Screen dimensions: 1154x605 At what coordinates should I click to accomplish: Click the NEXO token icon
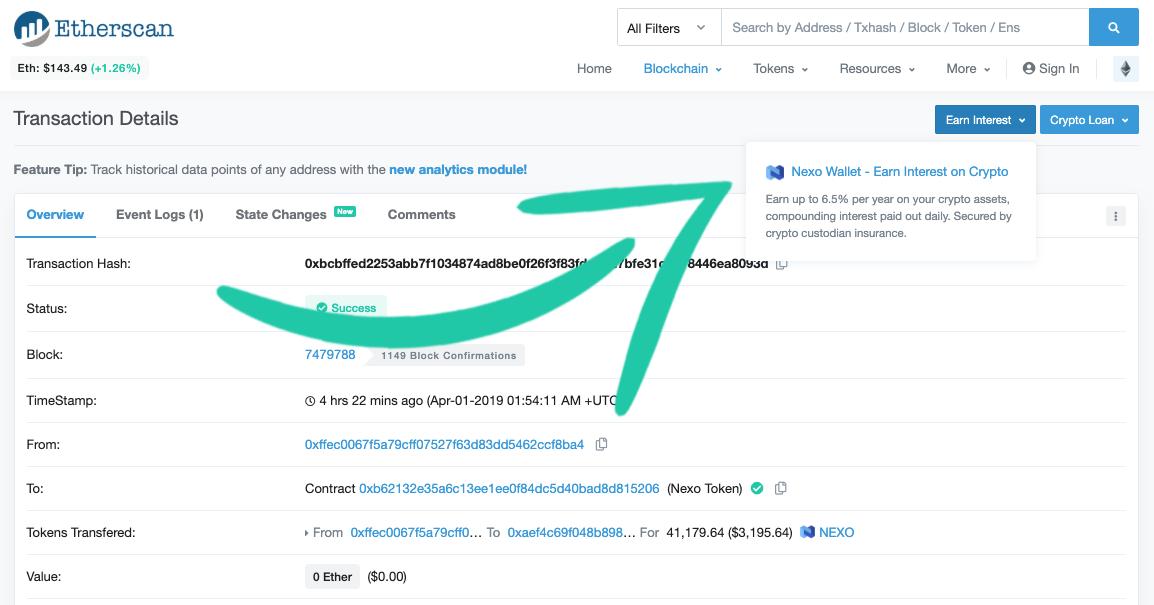pos(807,532)
